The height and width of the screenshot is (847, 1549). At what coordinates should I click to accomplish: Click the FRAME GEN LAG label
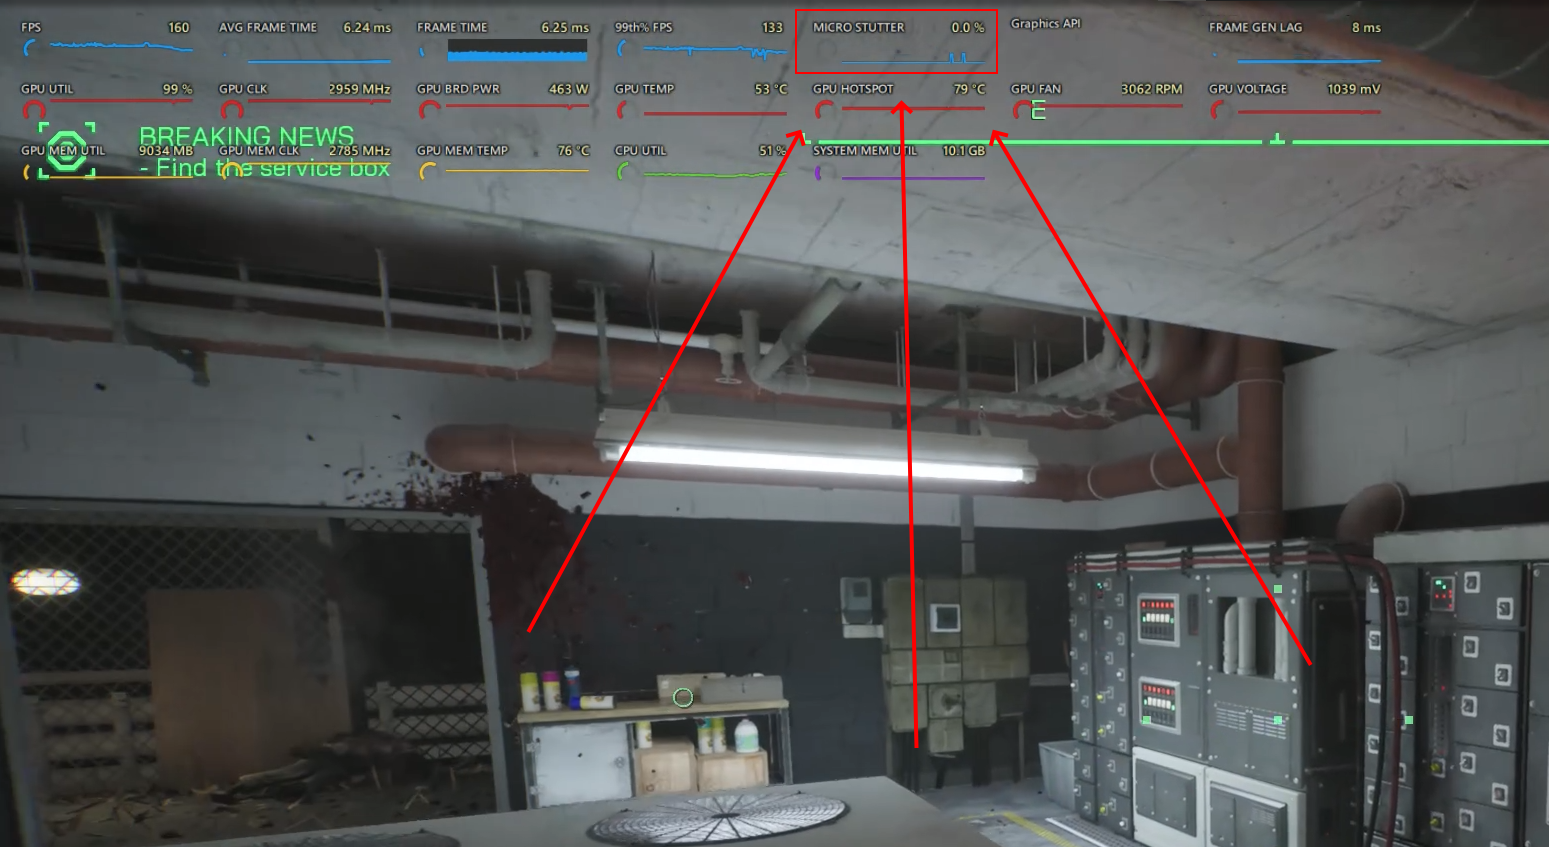pyautogui.click(x=1256, y=28)
